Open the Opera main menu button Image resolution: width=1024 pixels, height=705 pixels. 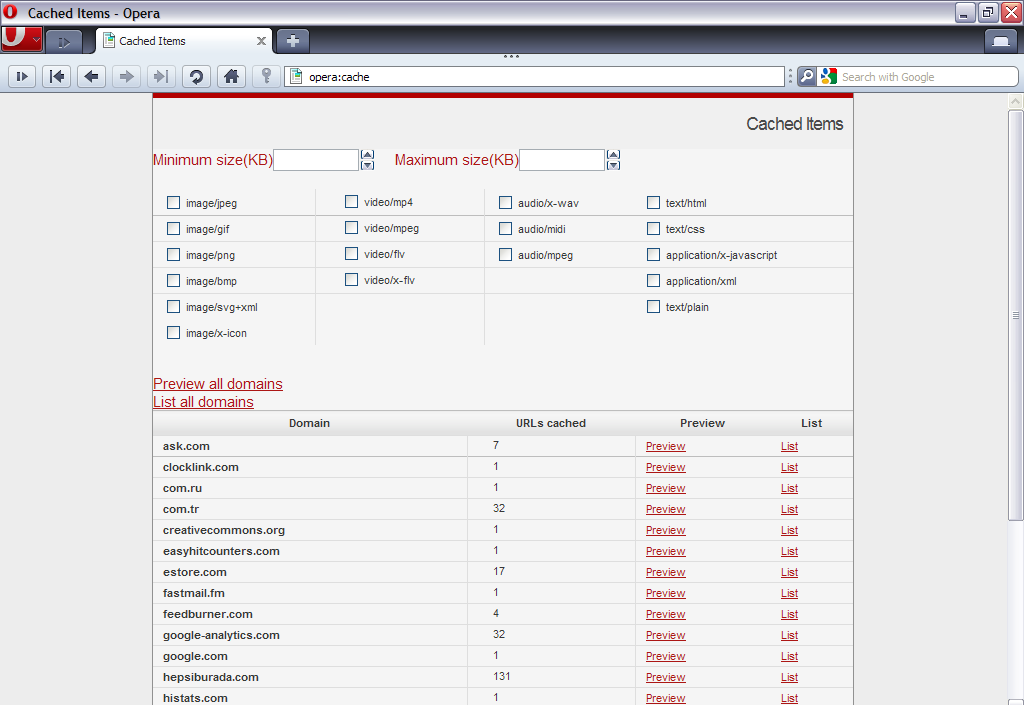tap(22, 39)
